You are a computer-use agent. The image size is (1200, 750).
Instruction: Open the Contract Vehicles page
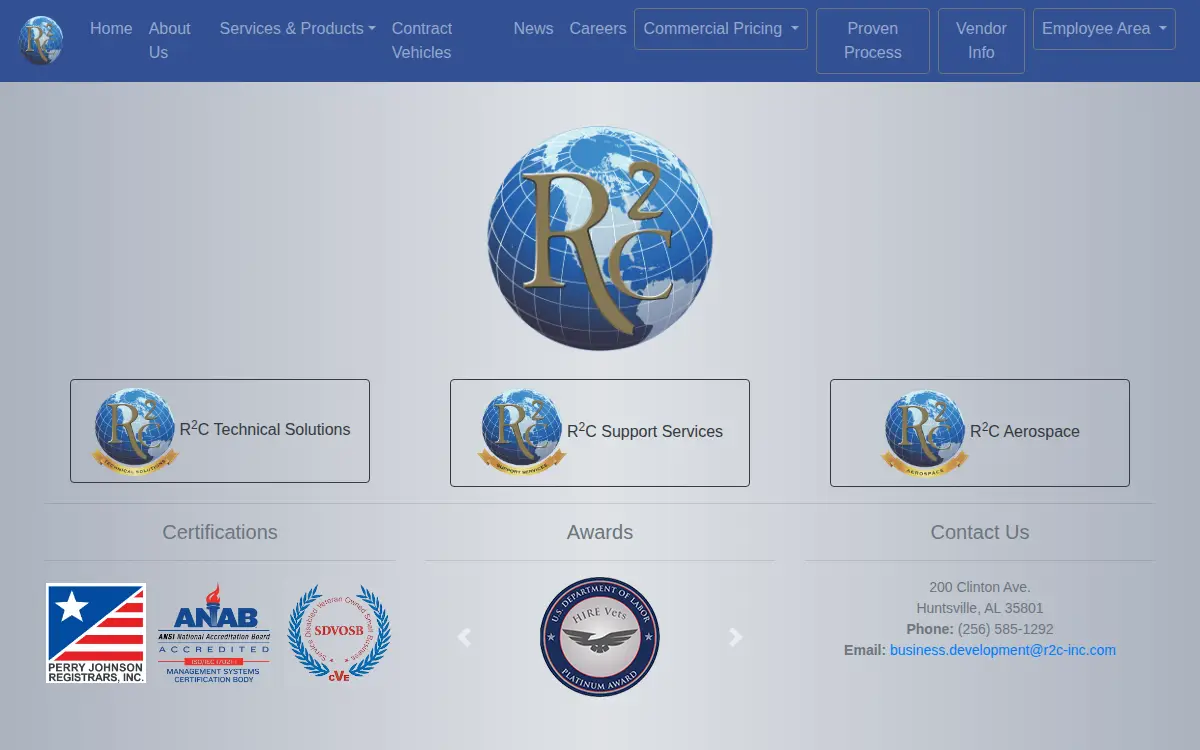point(422,41)
